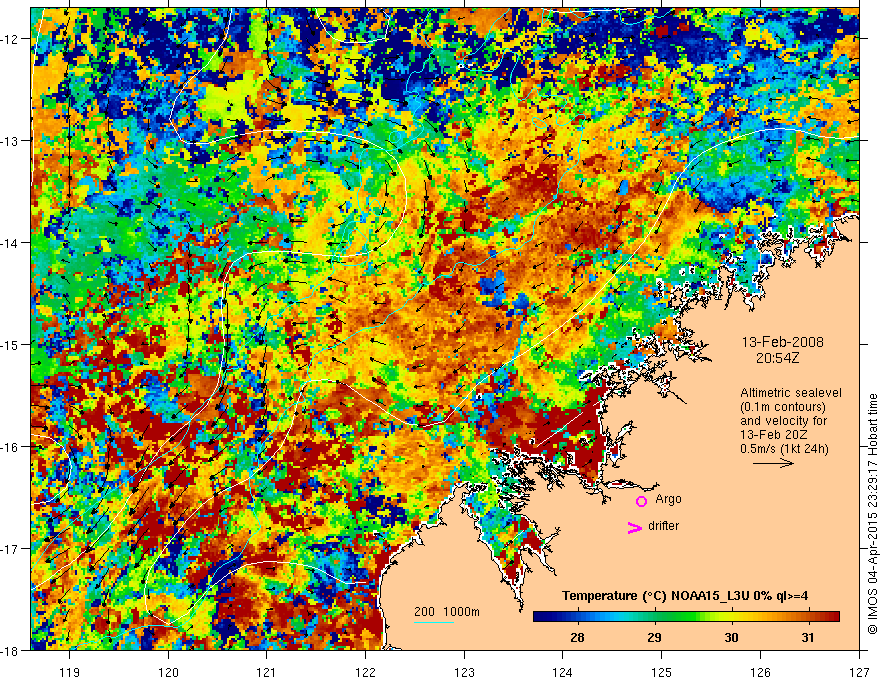
Task: Click the colorbar tick label 31
Action: tap(807, 637)
